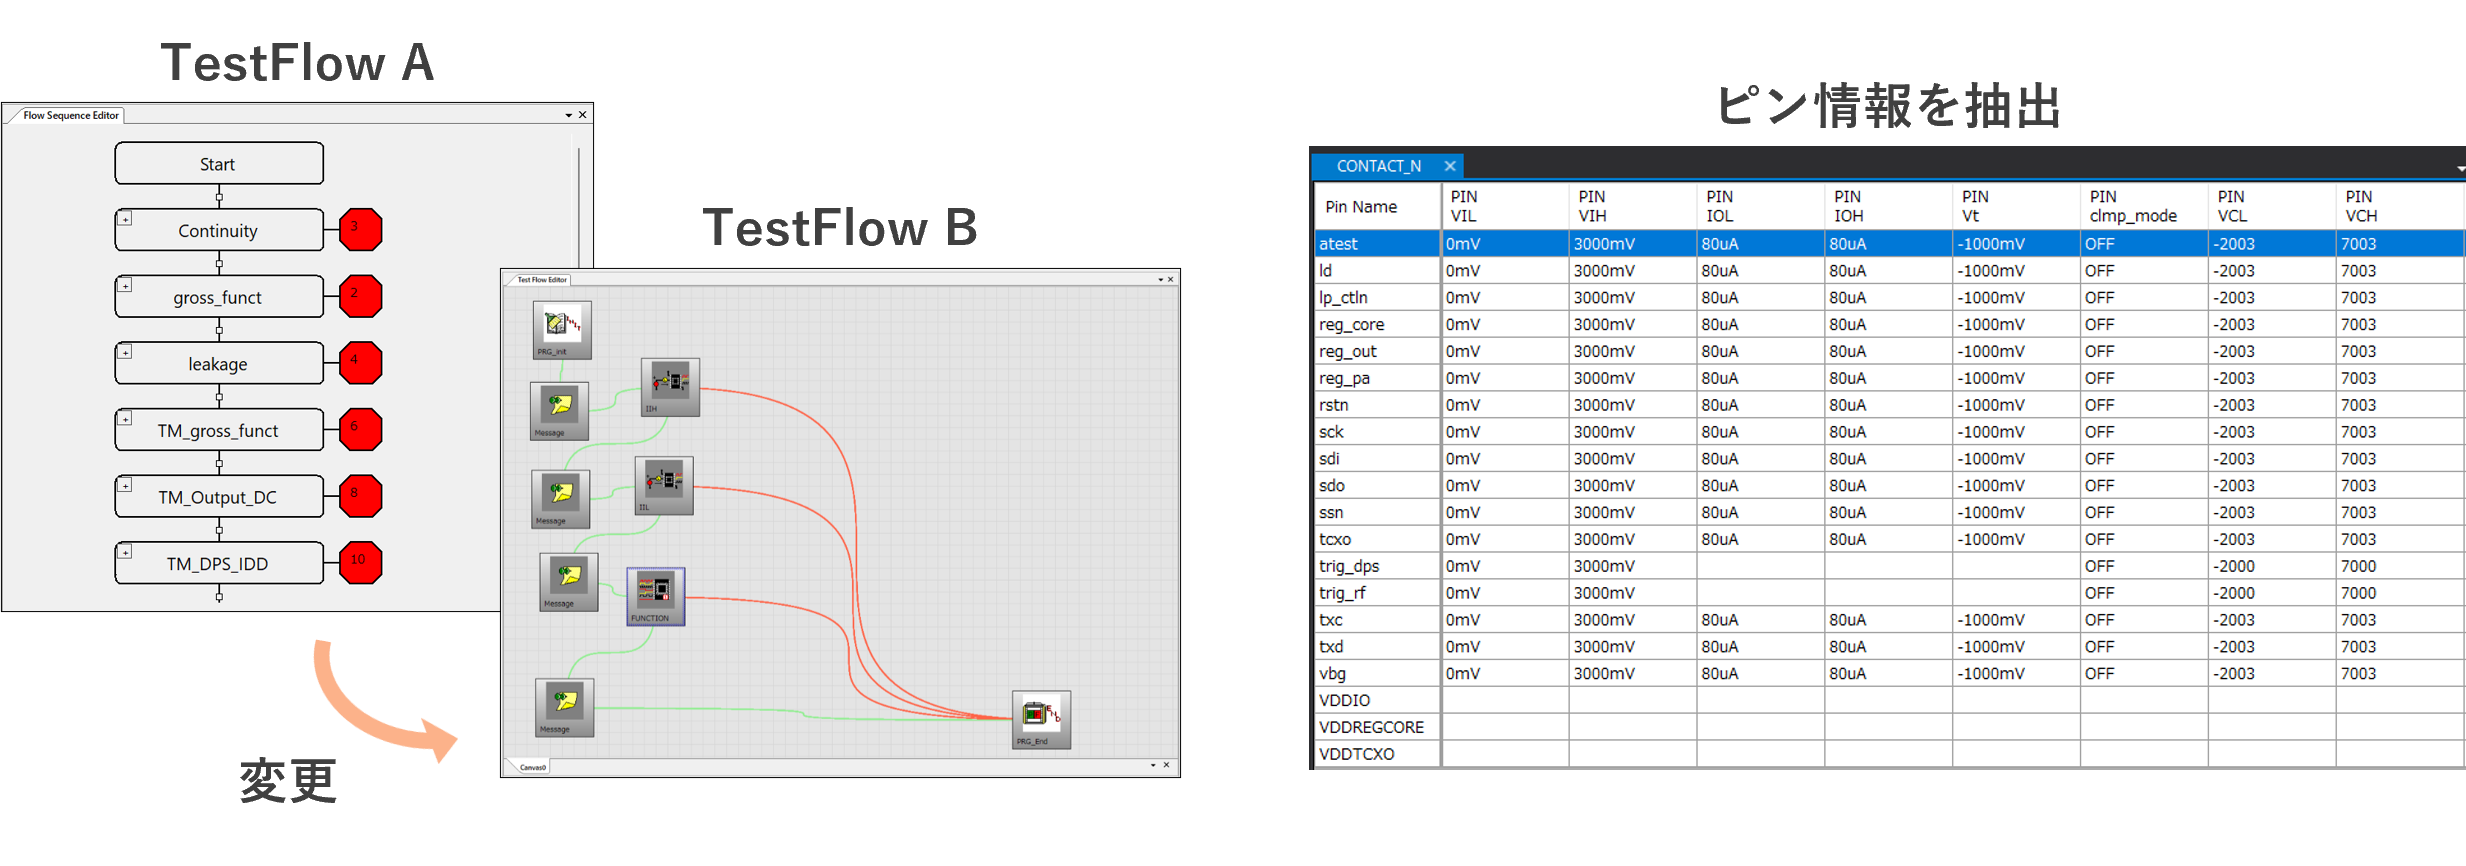Switch to the Flow Sequence Editor tab

70,116
